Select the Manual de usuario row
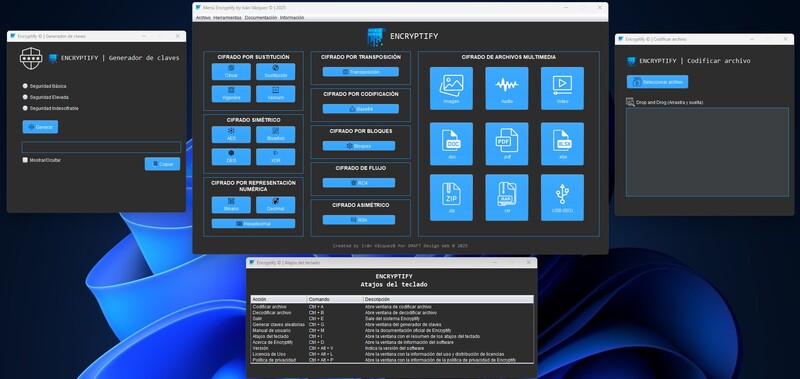Viewport: 800px width, 379px height. click(x=392, y=331)
